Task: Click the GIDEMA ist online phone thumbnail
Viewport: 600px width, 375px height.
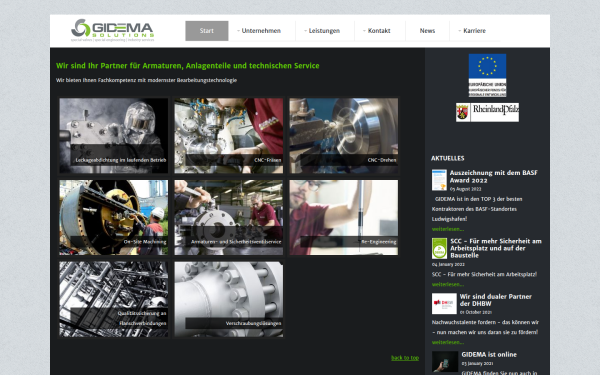Action: pyautogui.click(x=445, y=361)
